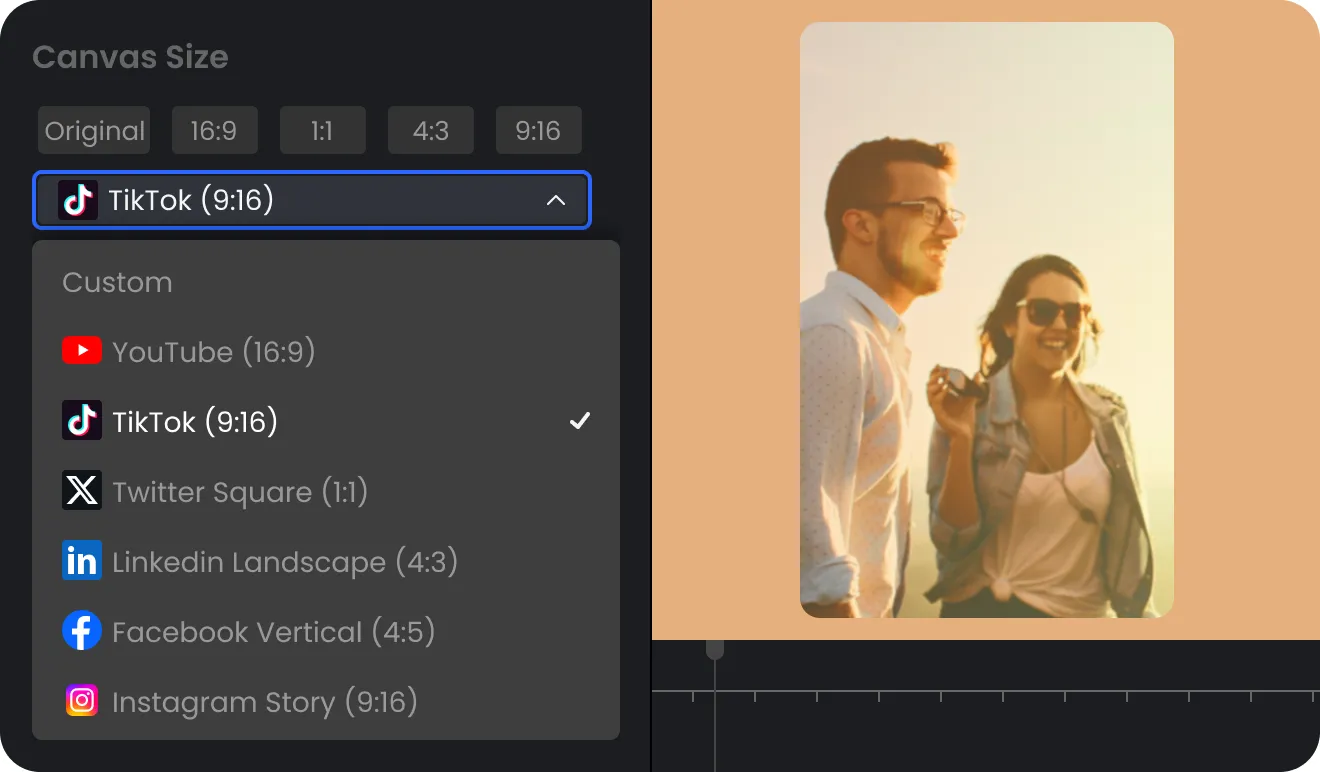Switch canvas to 16:9 aspect ratio
Image resolution: width=1320 pixels, height=772 pixels.
pos(214,131)
